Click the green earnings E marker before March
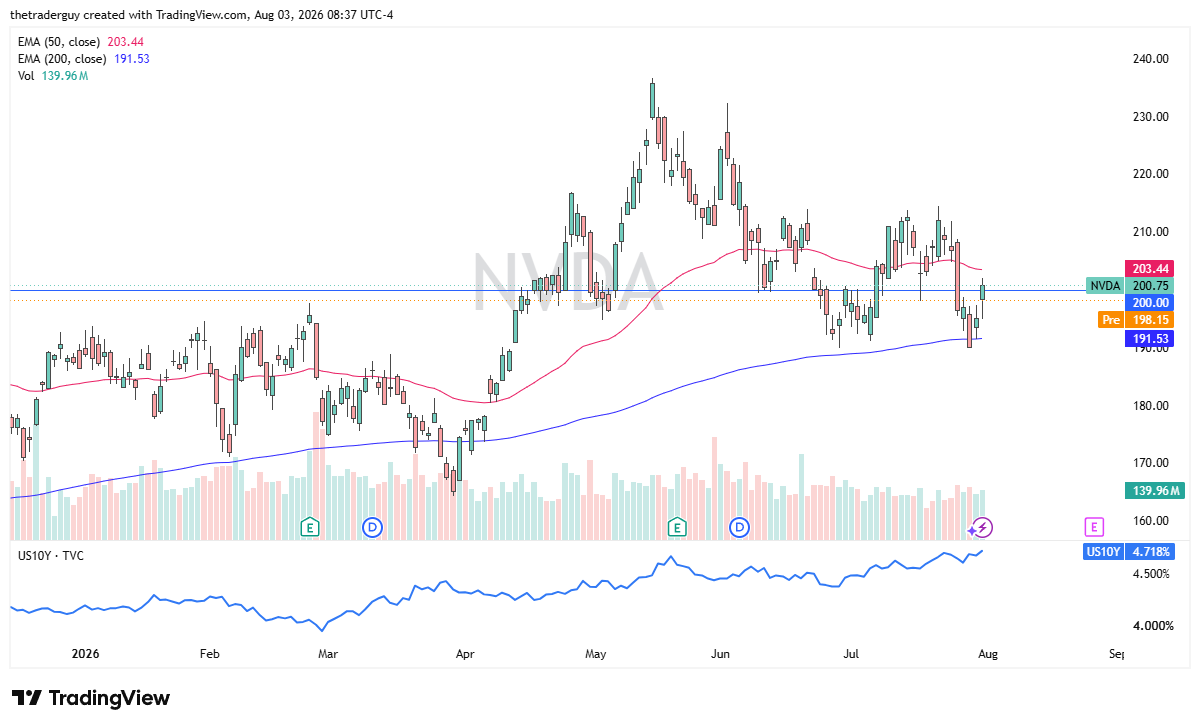Viewport: 1200px width, 728px height. 311,526
